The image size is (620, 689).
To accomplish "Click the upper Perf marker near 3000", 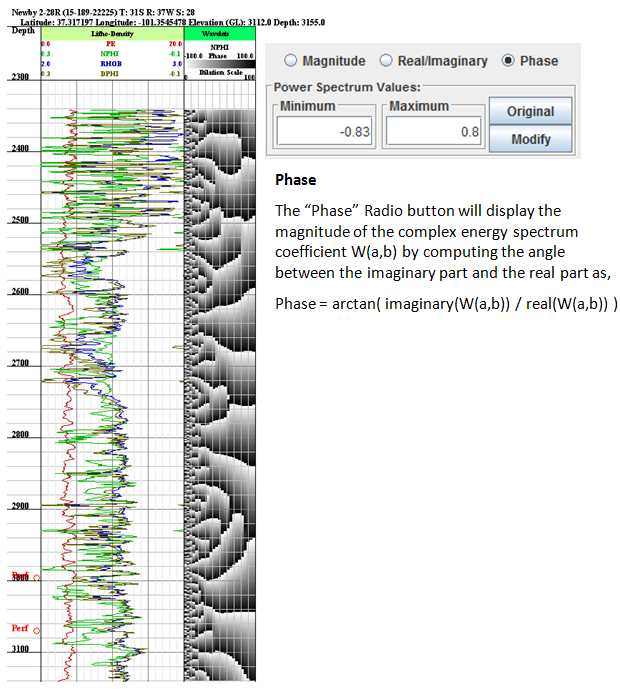I will click(37, 578).
